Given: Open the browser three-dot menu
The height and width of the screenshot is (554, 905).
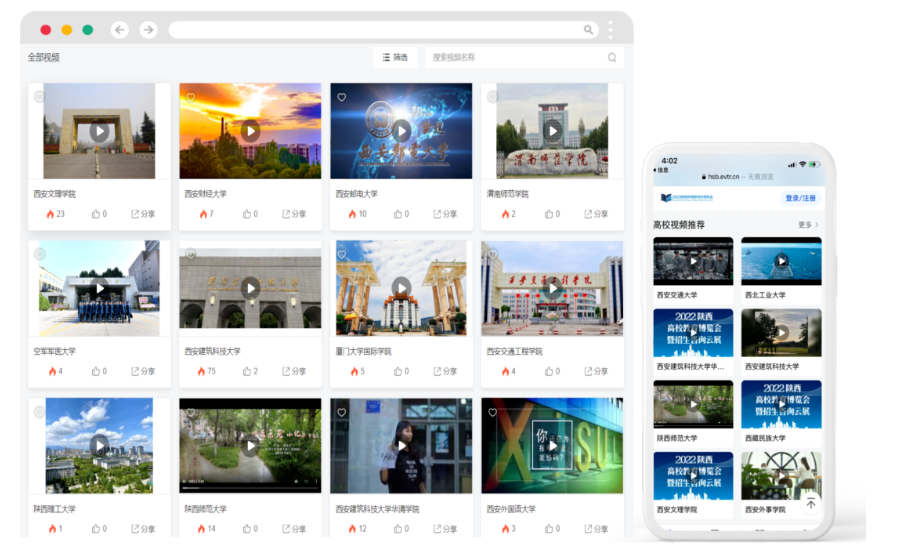Looking at the screenshot, I should (610, 29).
